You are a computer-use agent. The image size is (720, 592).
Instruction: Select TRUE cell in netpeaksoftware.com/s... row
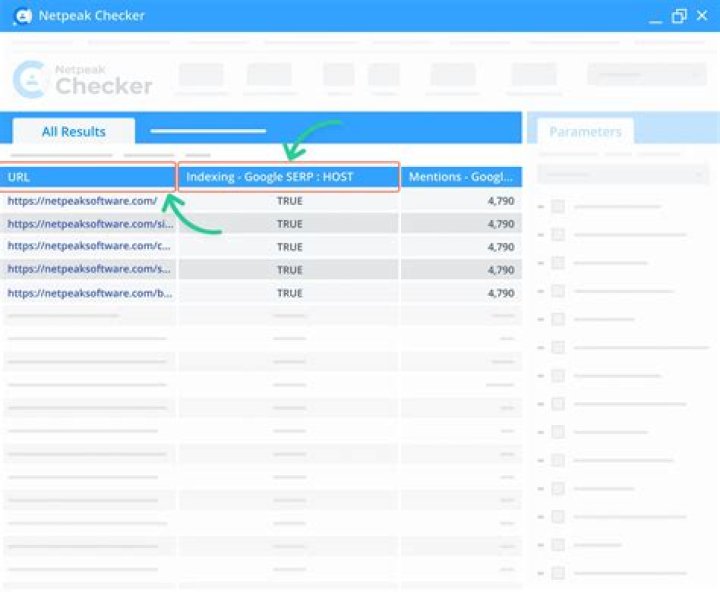(x=289, y=270)
